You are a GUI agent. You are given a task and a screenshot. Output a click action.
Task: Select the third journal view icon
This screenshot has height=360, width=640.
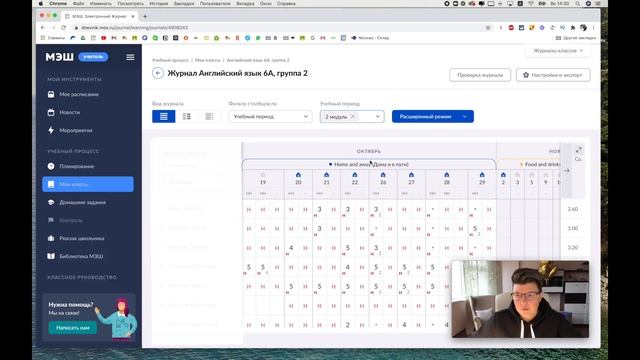[x=209, y=116]
